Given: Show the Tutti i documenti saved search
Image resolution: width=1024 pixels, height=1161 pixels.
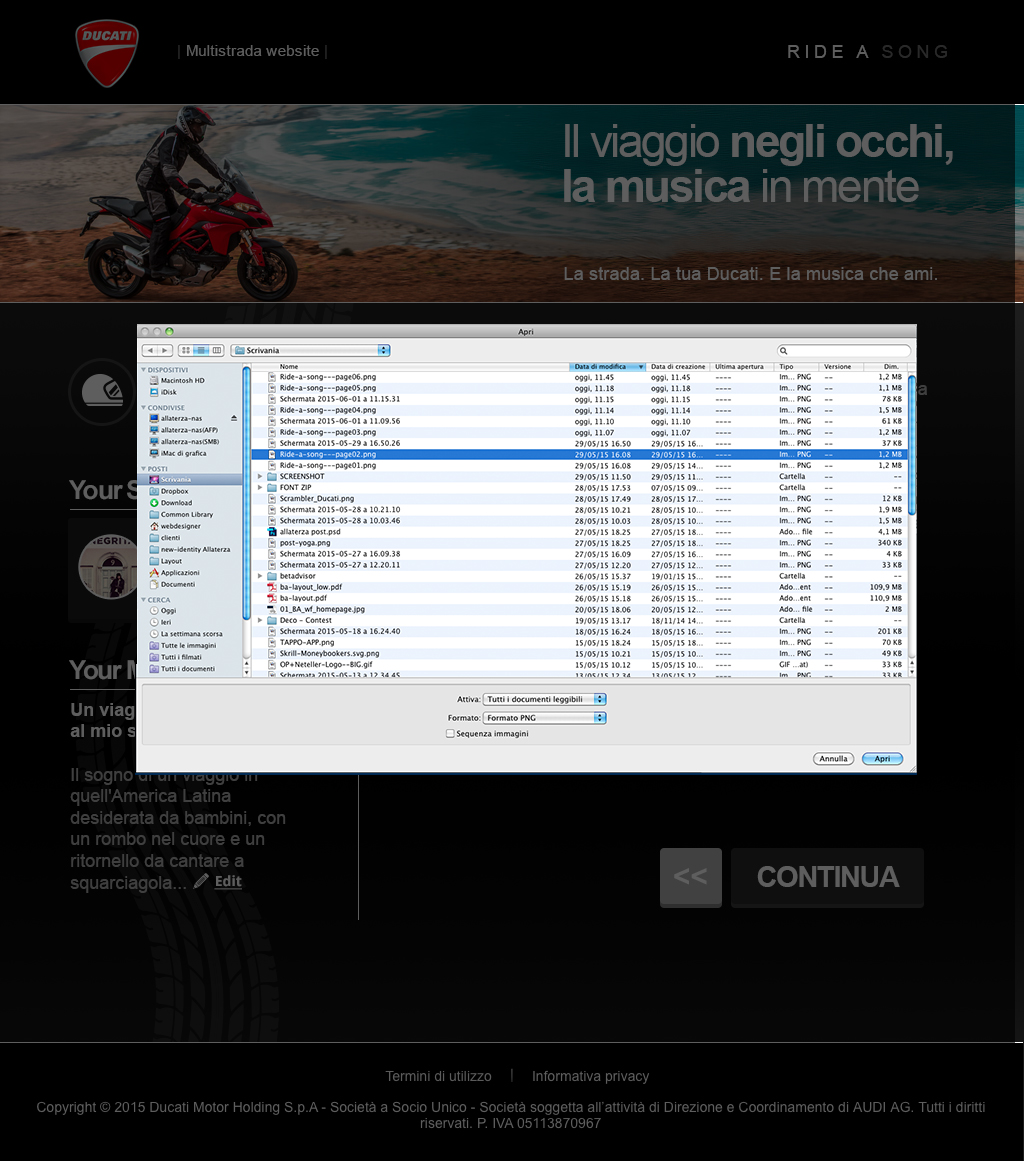Looking at the screenshot, I should point(187,669).
